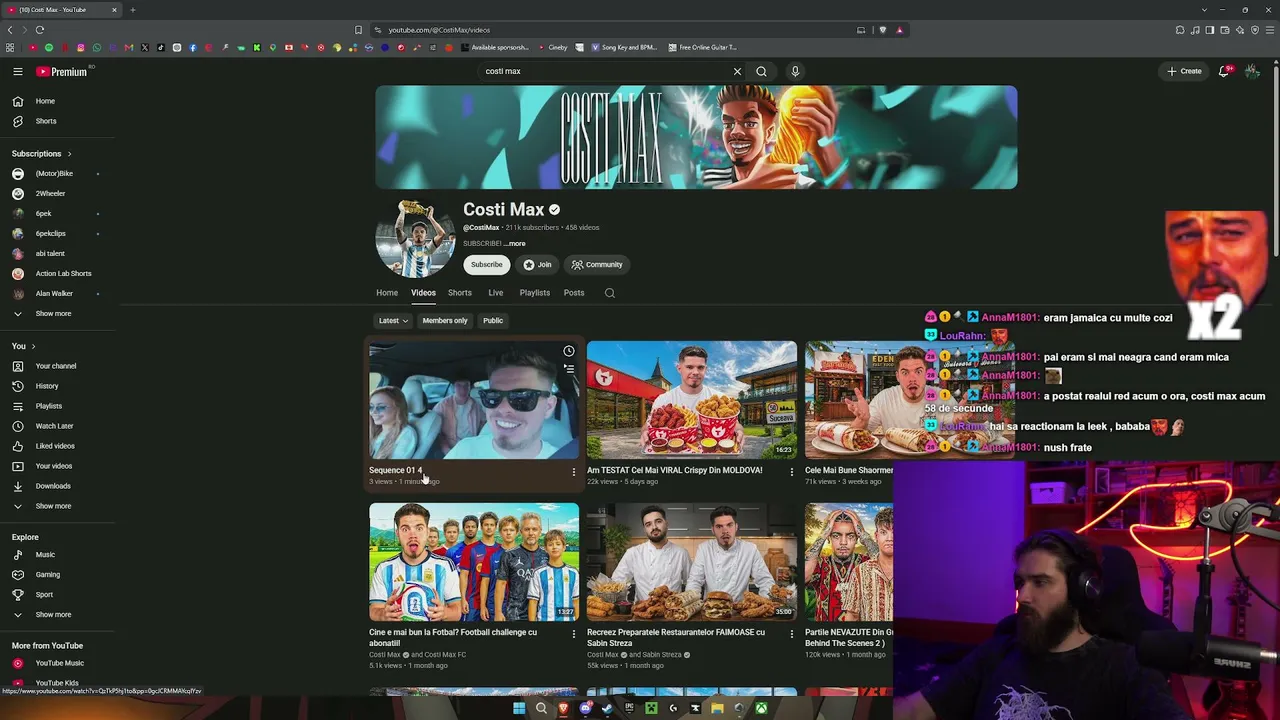Open Xbox app from taskbar
The width and height of the screenshot is (1280, 720).
click(x=761, y=709)
